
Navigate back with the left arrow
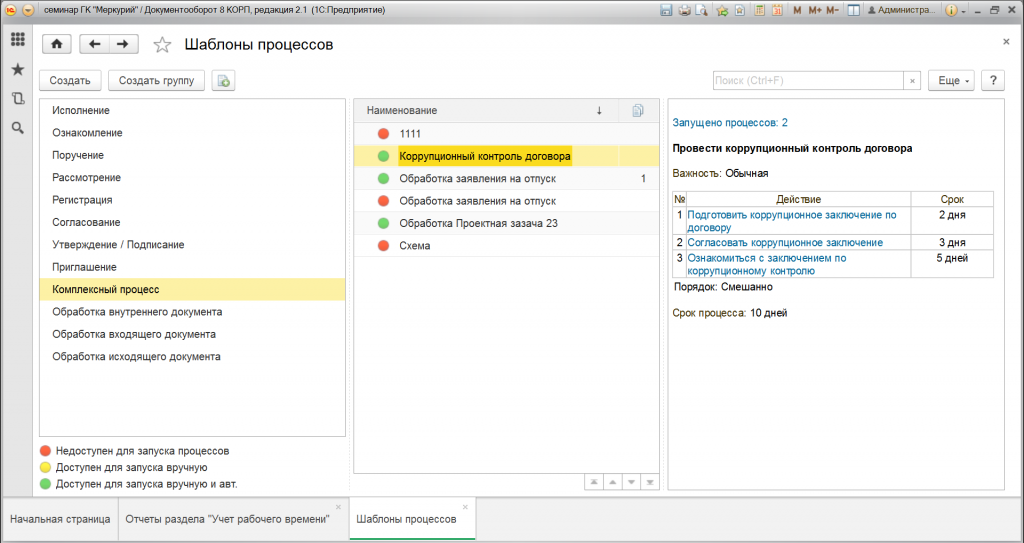tap(94, 44)
